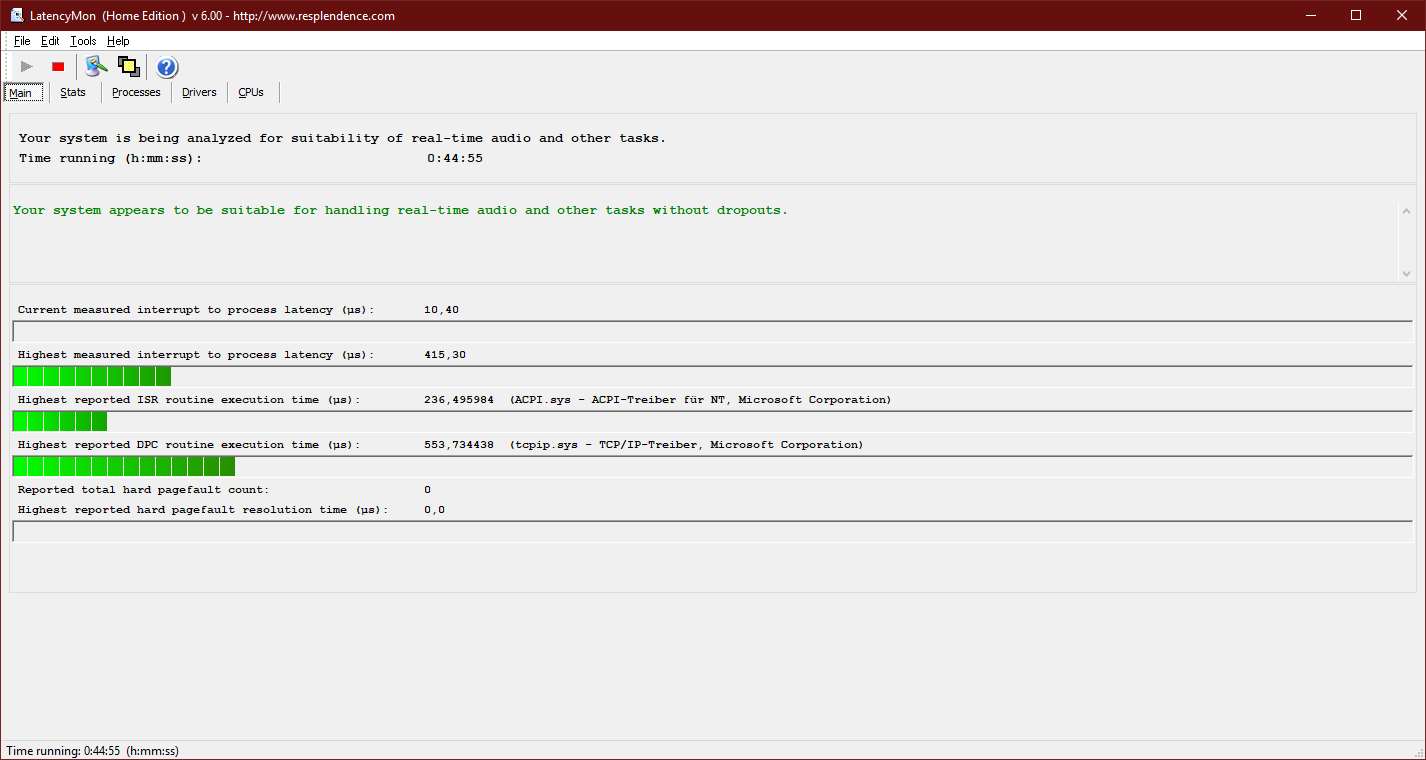Click the computer with magnifier toolbar icon

point(96,67)
